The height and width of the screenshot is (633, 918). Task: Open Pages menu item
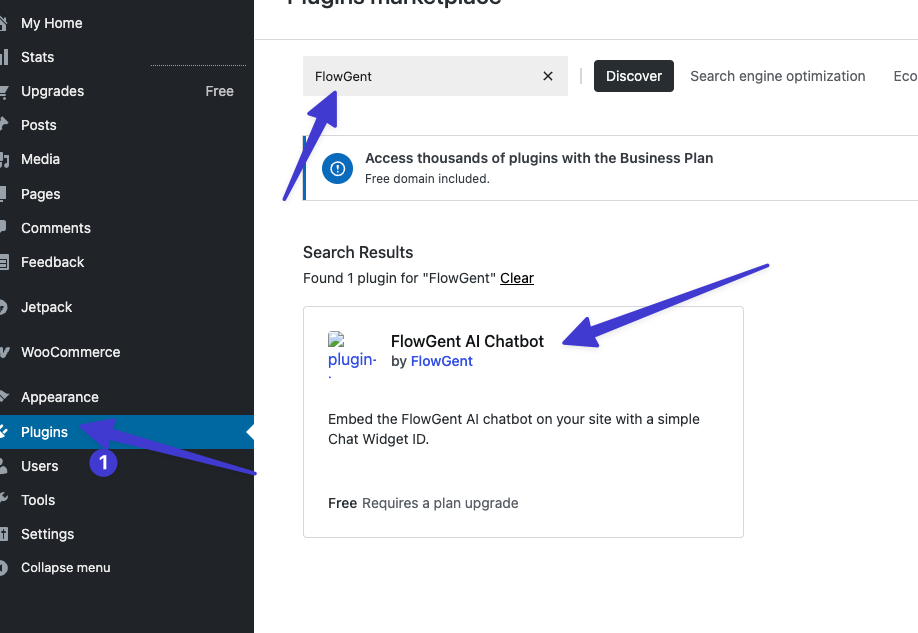(40, 194)
